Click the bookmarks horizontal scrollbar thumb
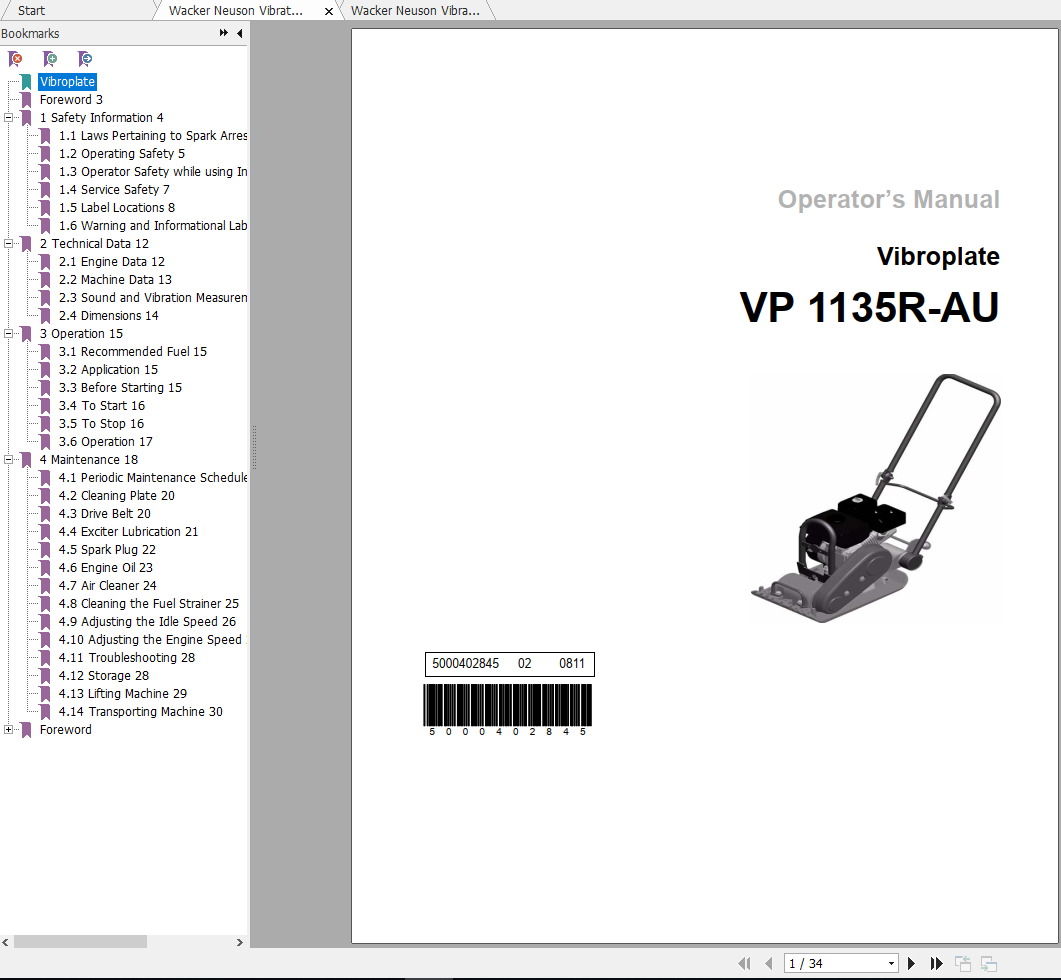 pyautogui.click(x=81, y=941)
